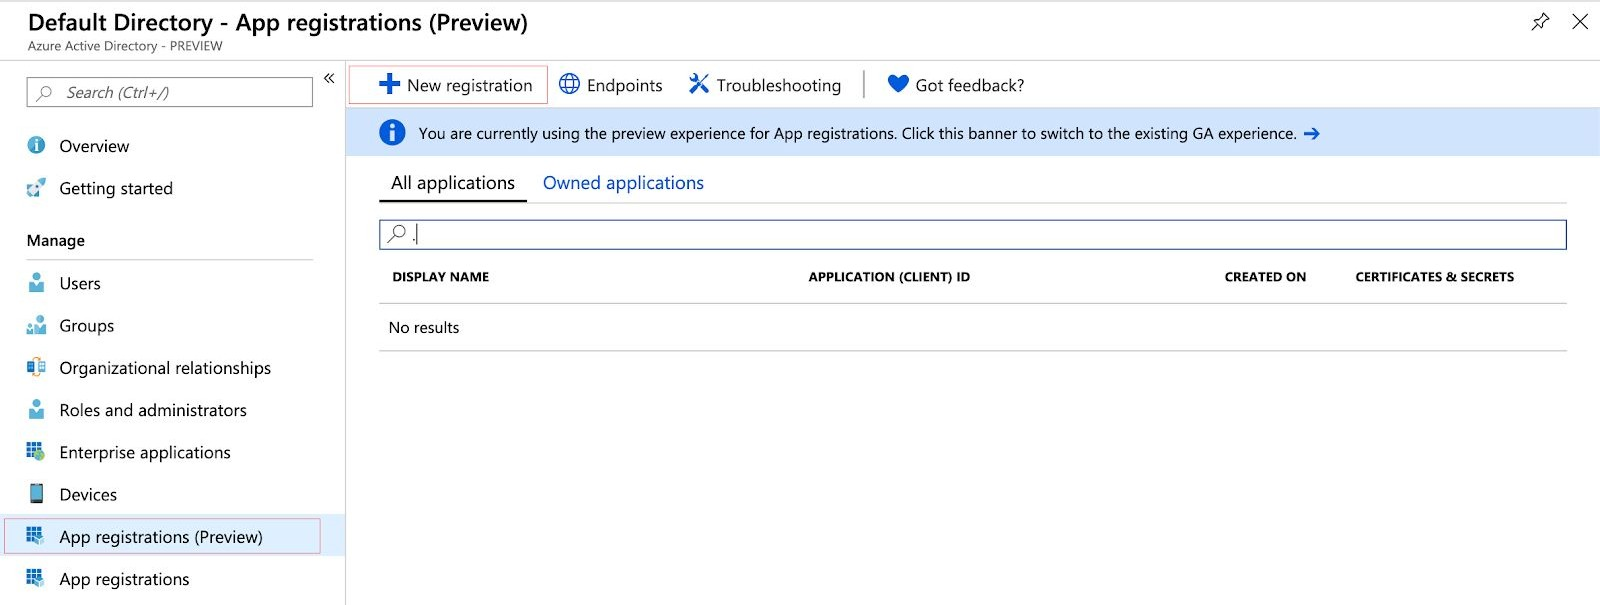Click the Groups icon in sidebar

coord(36,325)
